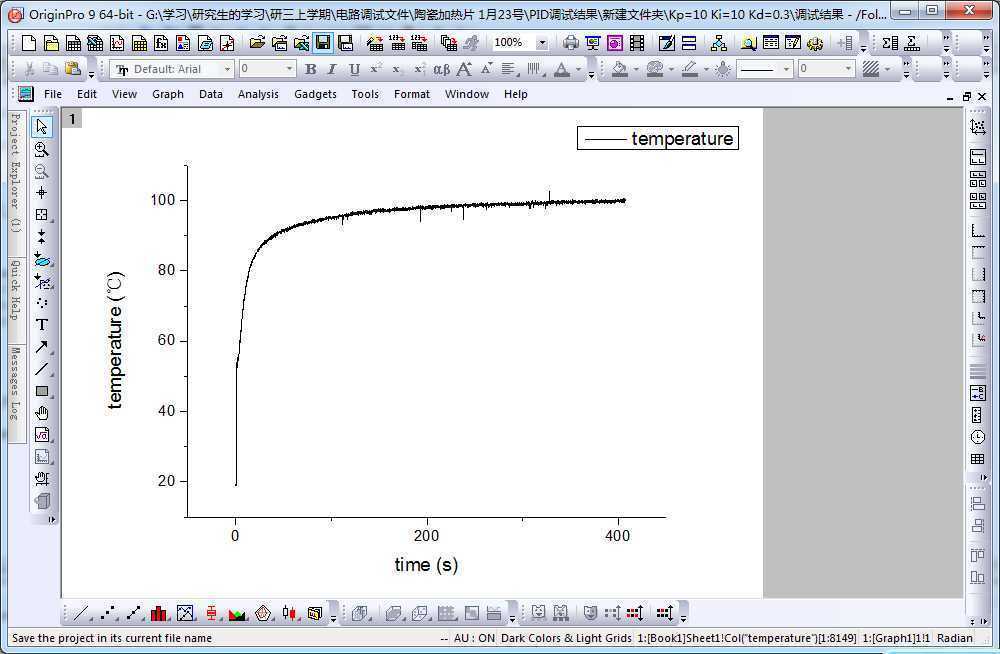Open the Help menu
The width and height of the screenshot is (1000, 654).
(x=515, y=94)
